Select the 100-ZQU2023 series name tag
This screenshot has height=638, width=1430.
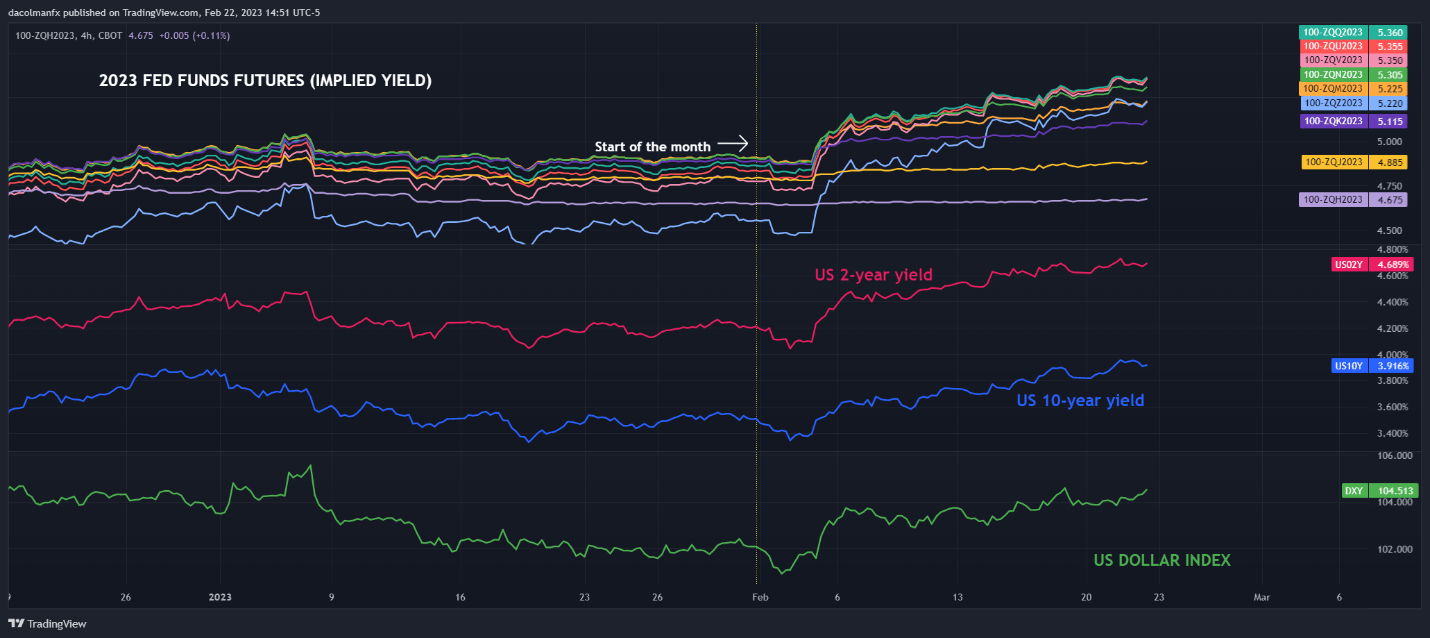(1332, 46)
